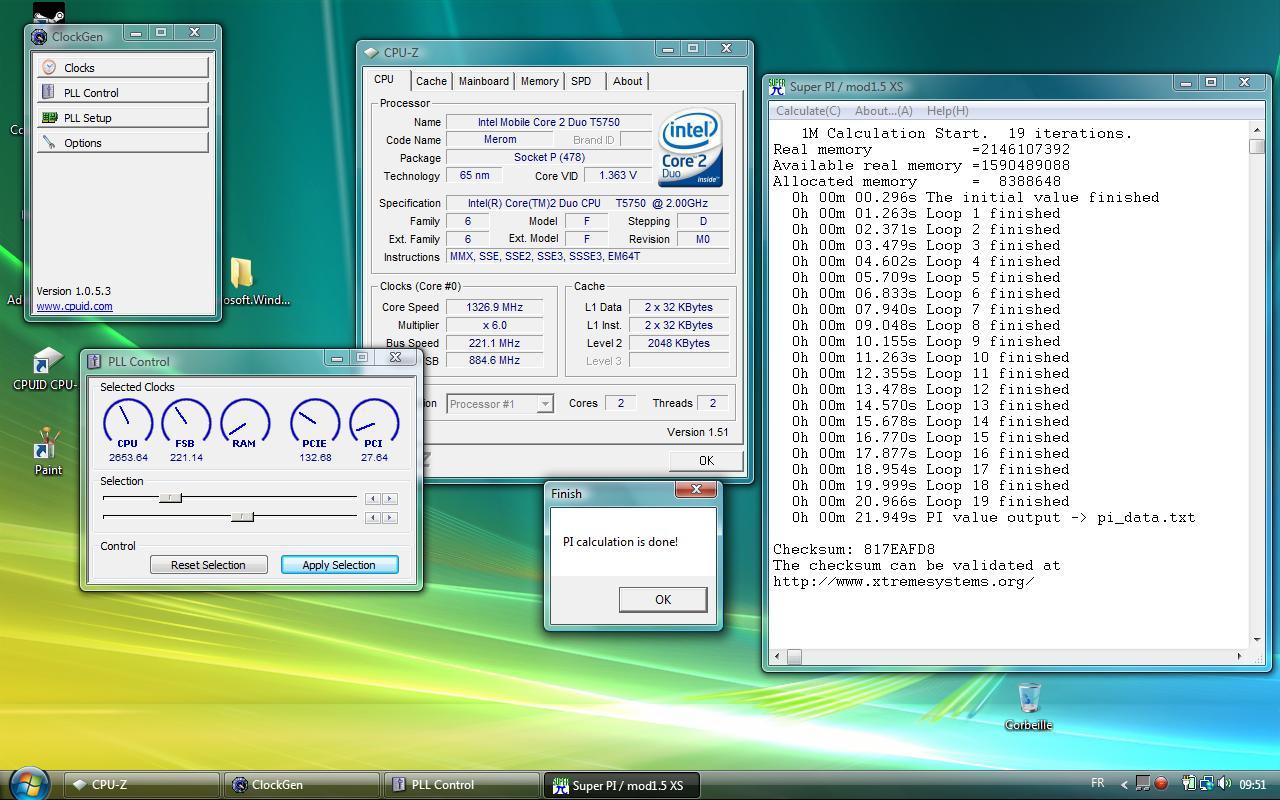
Task: Switch to the Cache tab in CPU-Z
Action: click(431, 81)
